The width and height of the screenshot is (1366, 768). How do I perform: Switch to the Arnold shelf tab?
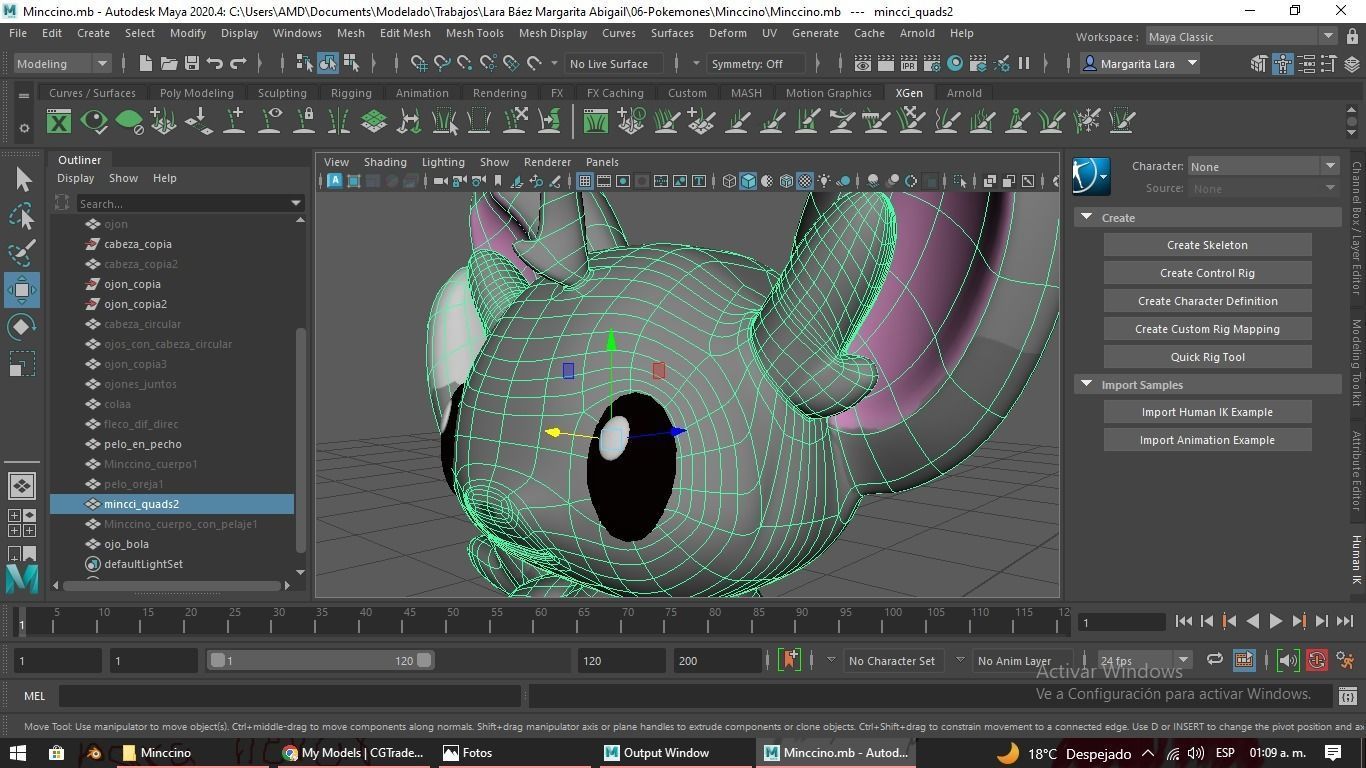[x=964, y=93]
